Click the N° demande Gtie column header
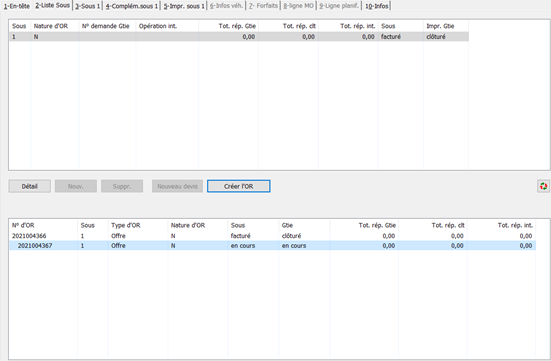 pos(105,26)
